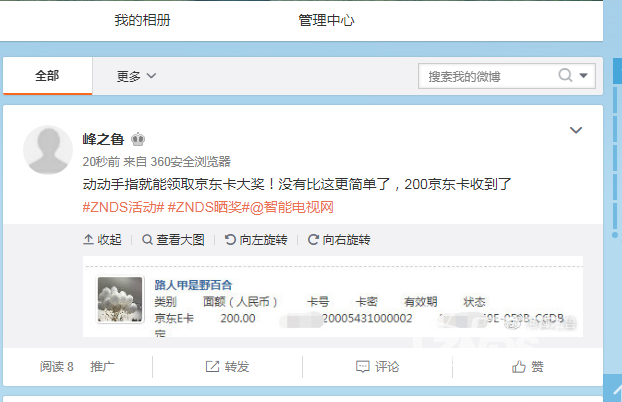Screen dimensions: 622x402
Task: Click 阅读 8 read count
Action: point(57,366)
